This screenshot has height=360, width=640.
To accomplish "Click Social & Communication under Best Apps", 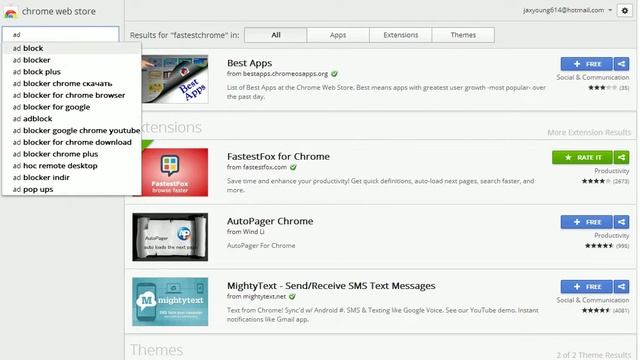I will pos(593,78).
